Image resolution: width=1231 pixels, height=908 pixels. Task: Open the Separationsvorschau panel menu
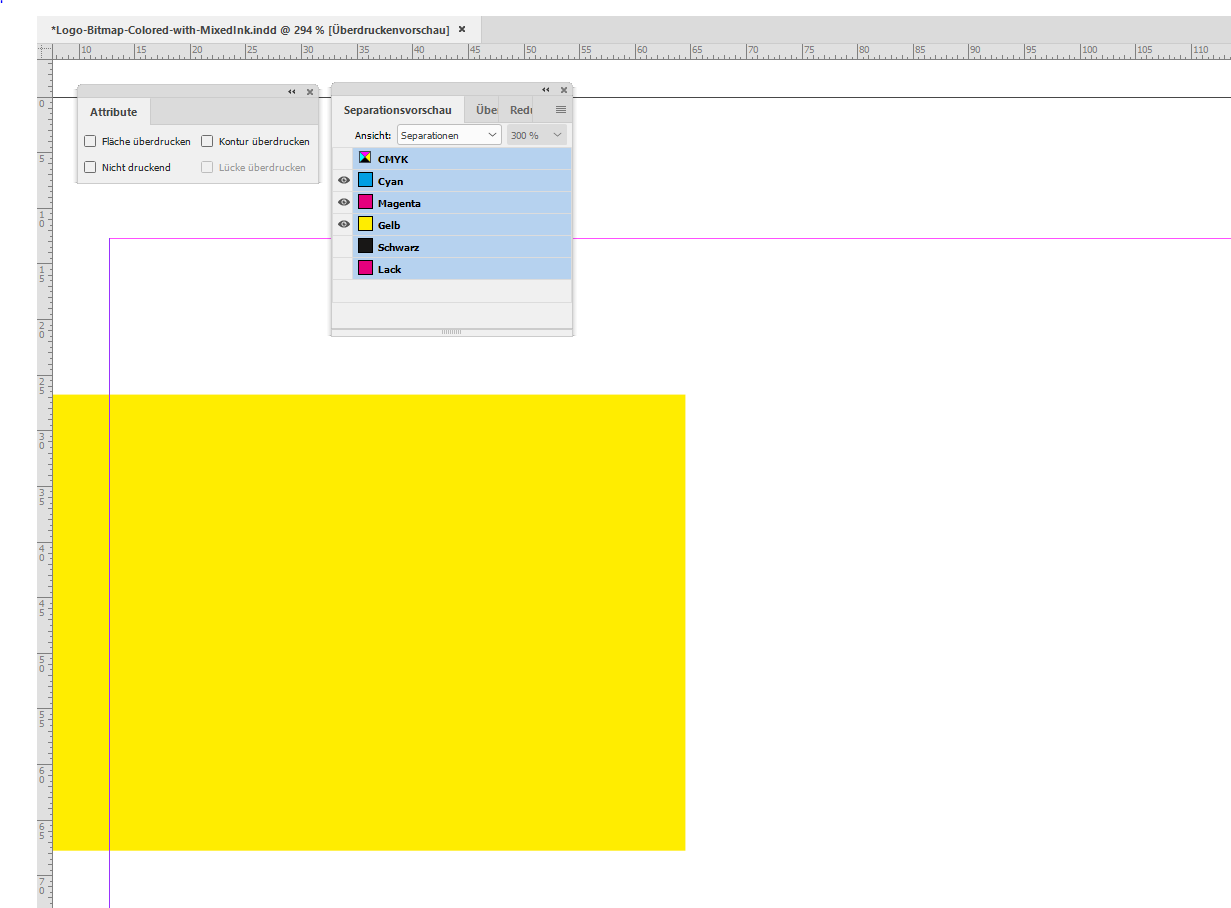coord(561,110)
